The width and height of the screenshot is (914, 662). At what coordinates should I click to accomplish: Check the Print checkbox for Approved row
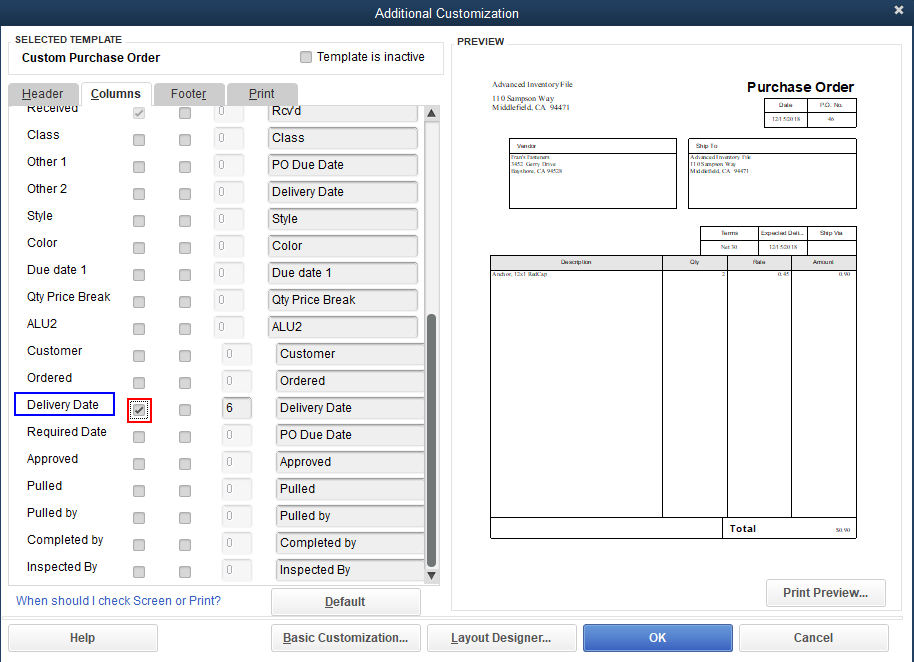tap(185, 463)
